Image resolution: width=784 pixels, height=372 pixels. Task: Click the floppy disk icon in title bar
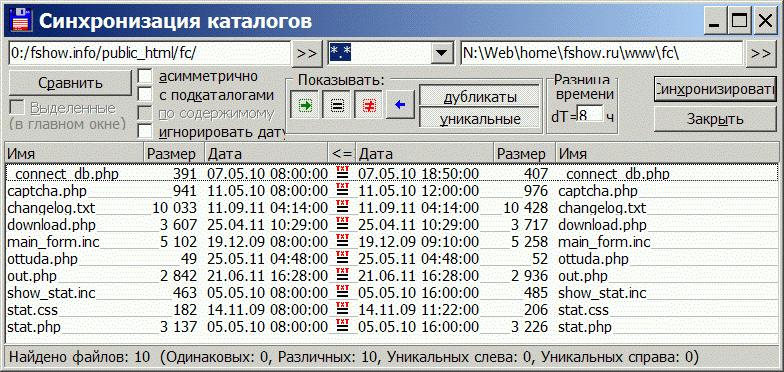coord(20,21)
